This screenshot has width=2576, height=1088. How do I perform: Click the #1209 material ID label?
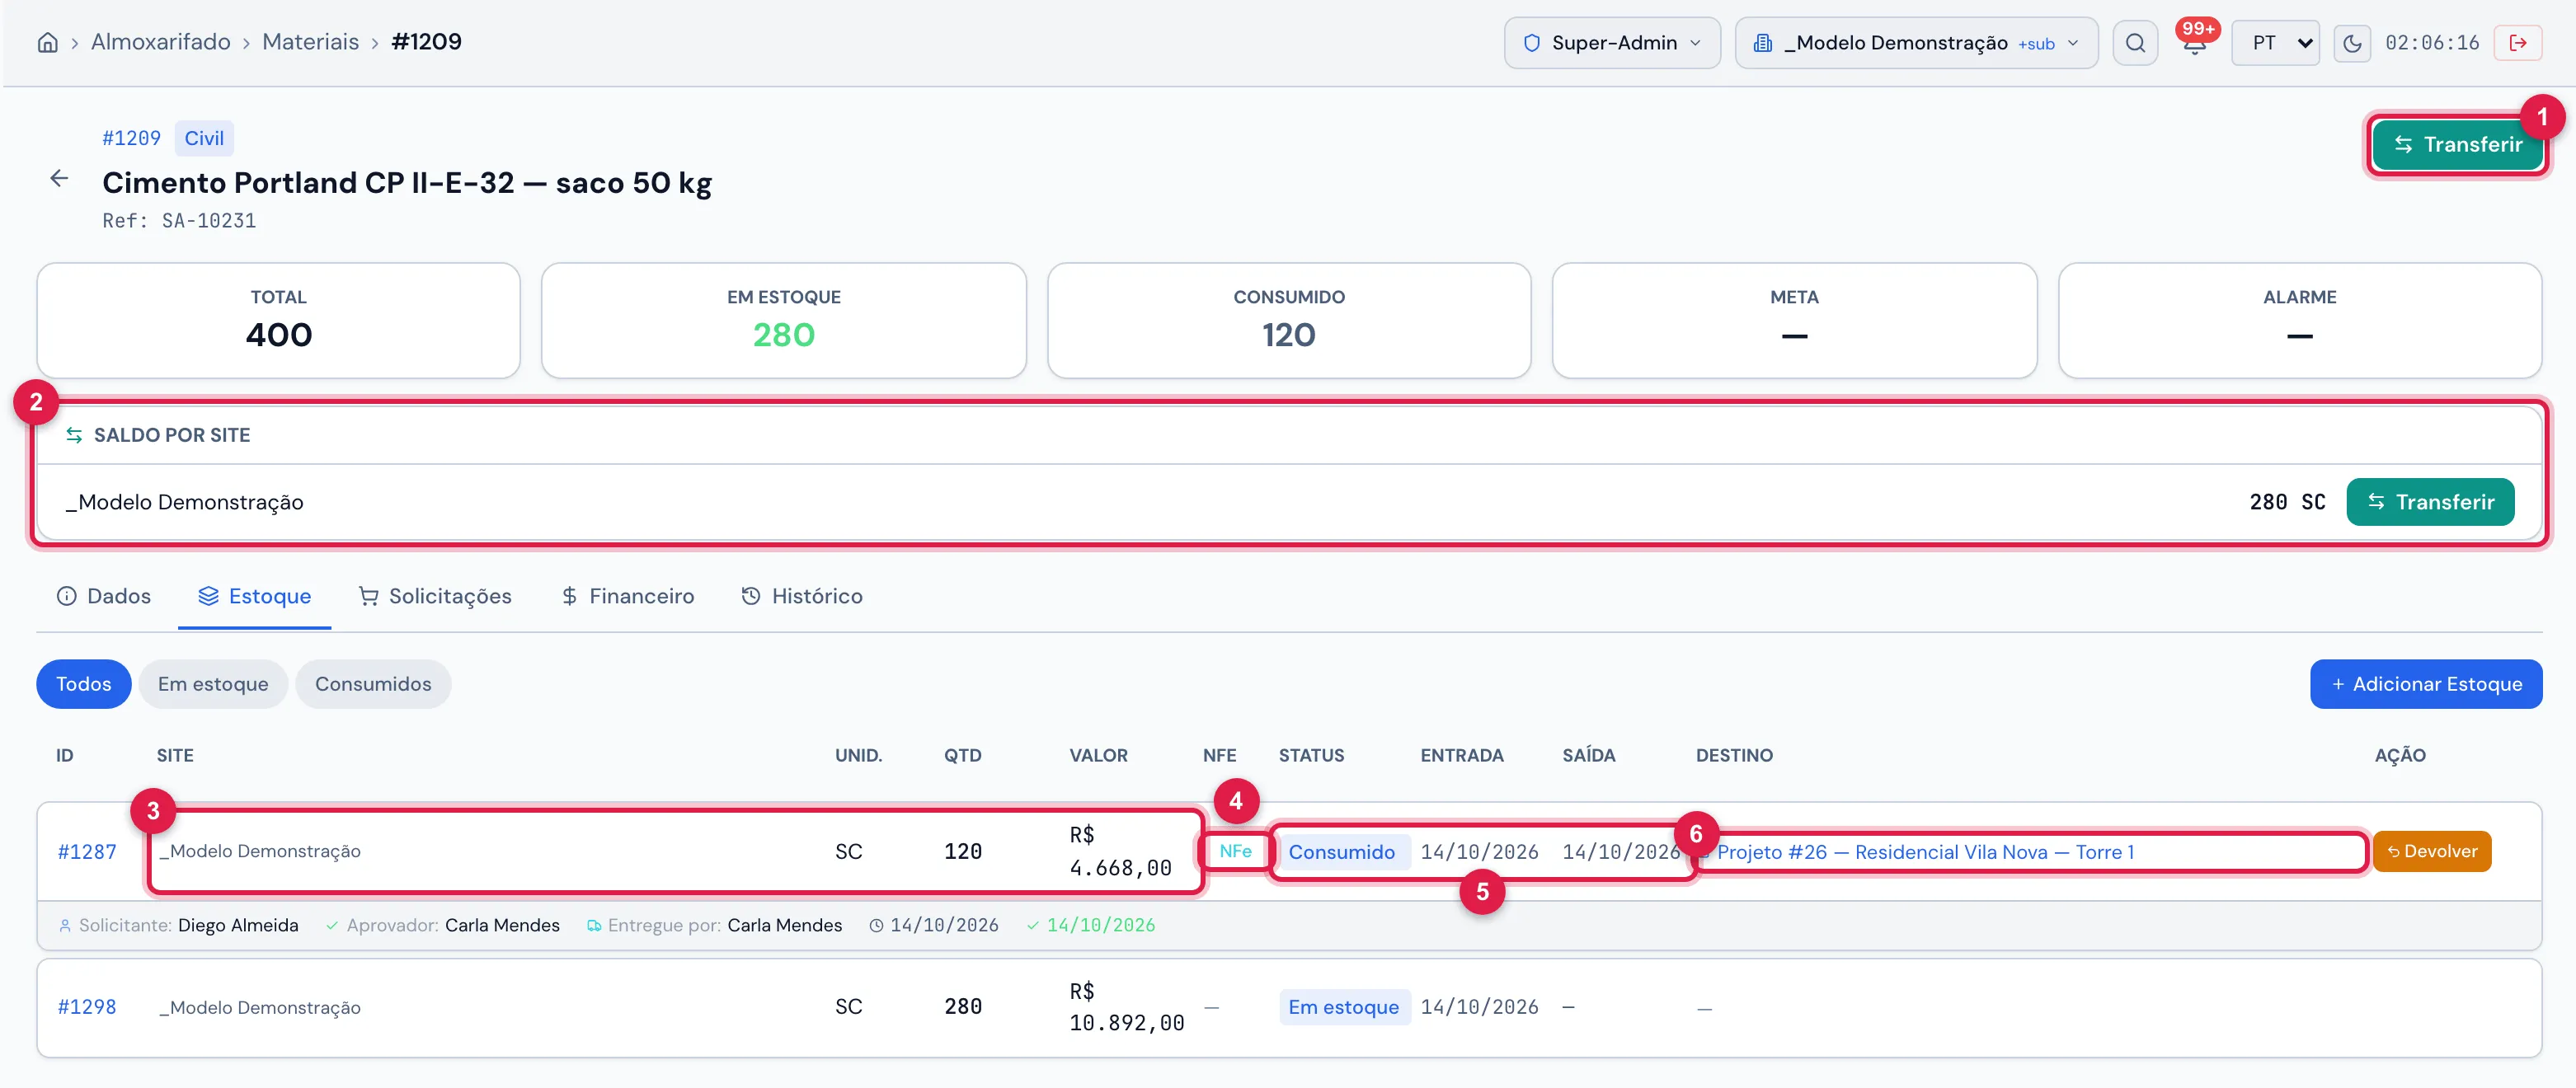point(131,138)
